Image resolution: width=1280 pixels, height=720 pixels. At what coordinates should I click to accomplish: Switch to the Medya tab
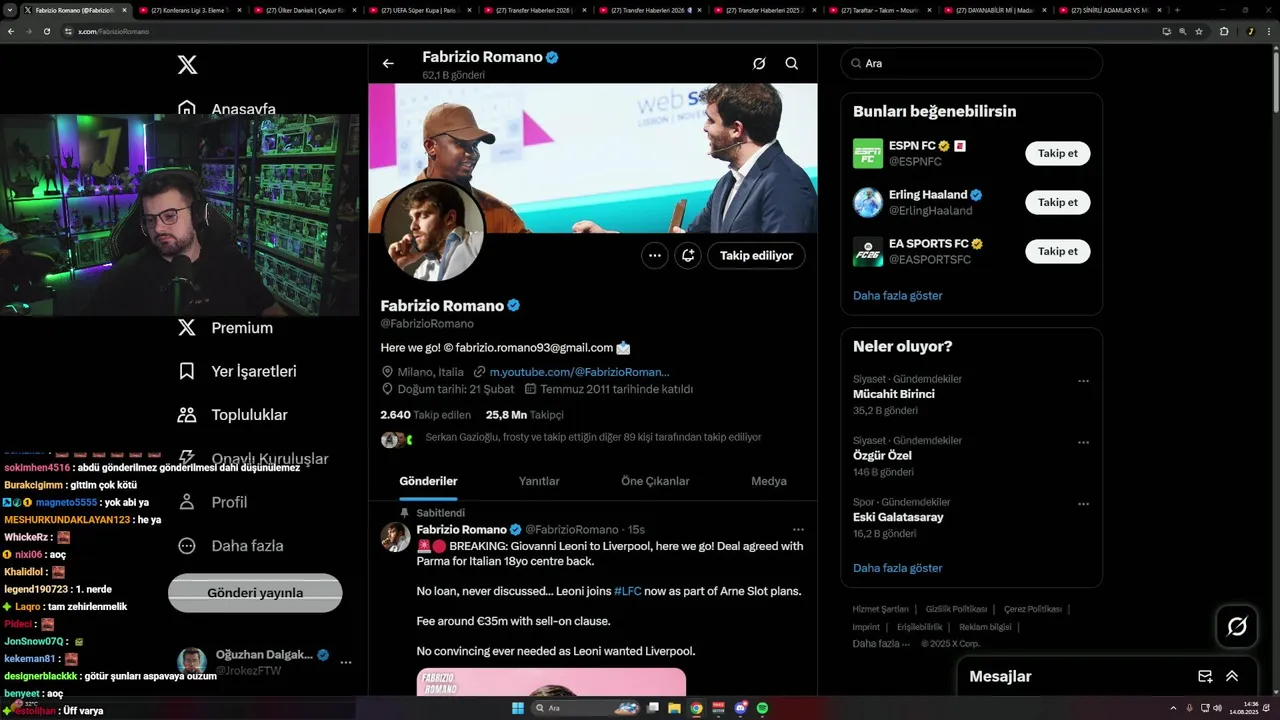(769, 481)
